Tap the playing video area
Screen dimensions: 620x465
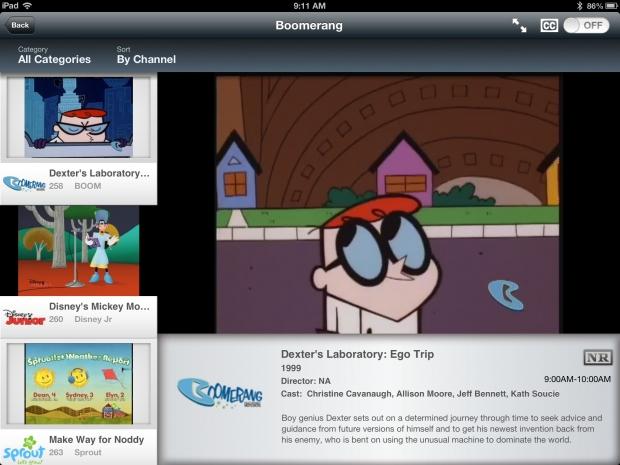point(388,204)
